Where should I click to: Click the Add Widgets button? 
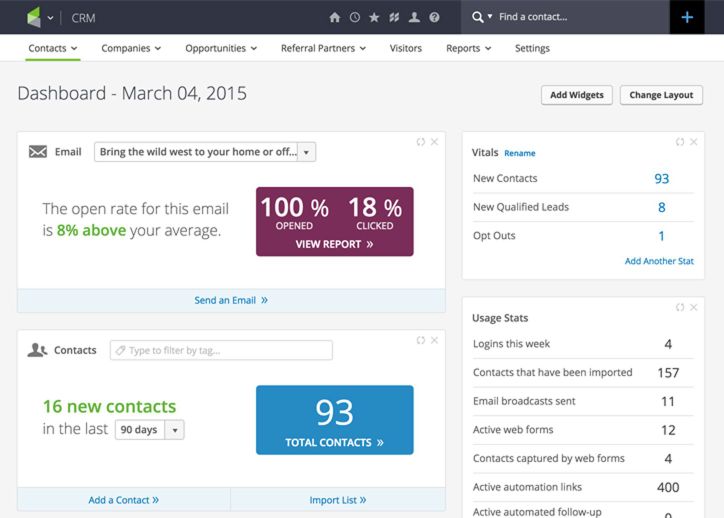pos(577,95)
